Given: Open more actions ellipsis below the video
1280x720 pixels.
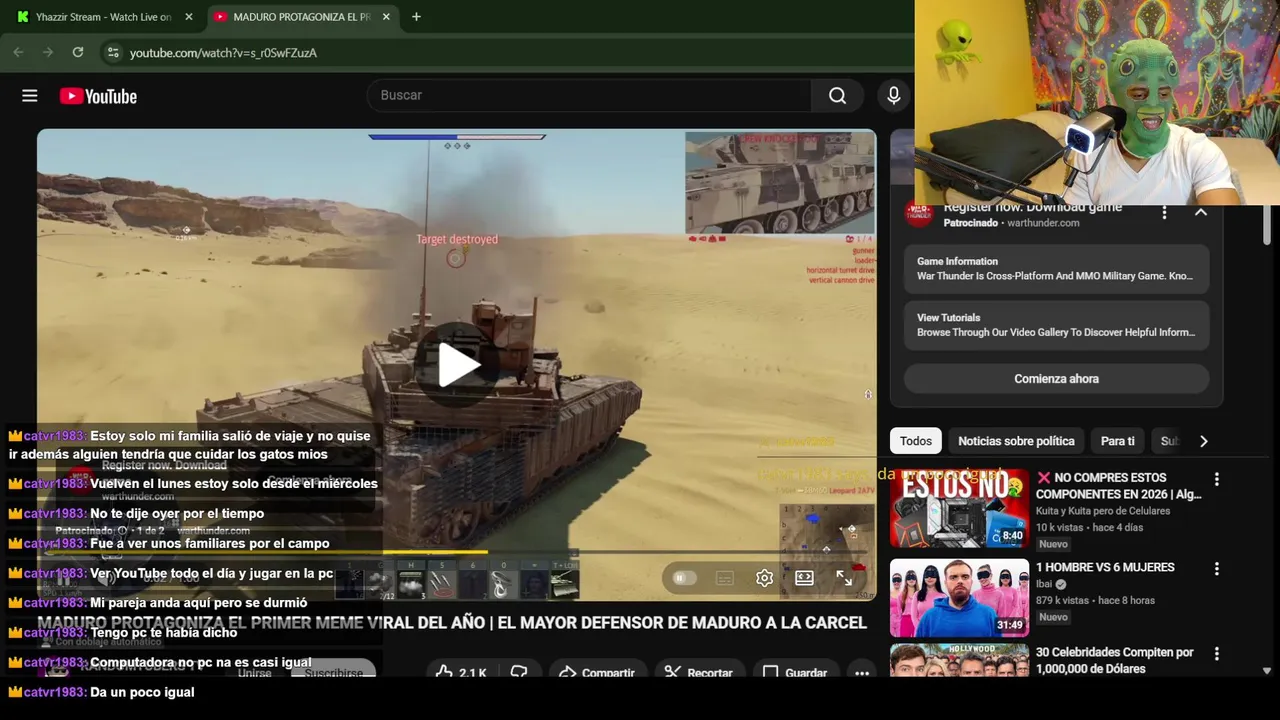Looking at the screenshot, I should pos(861,673).
